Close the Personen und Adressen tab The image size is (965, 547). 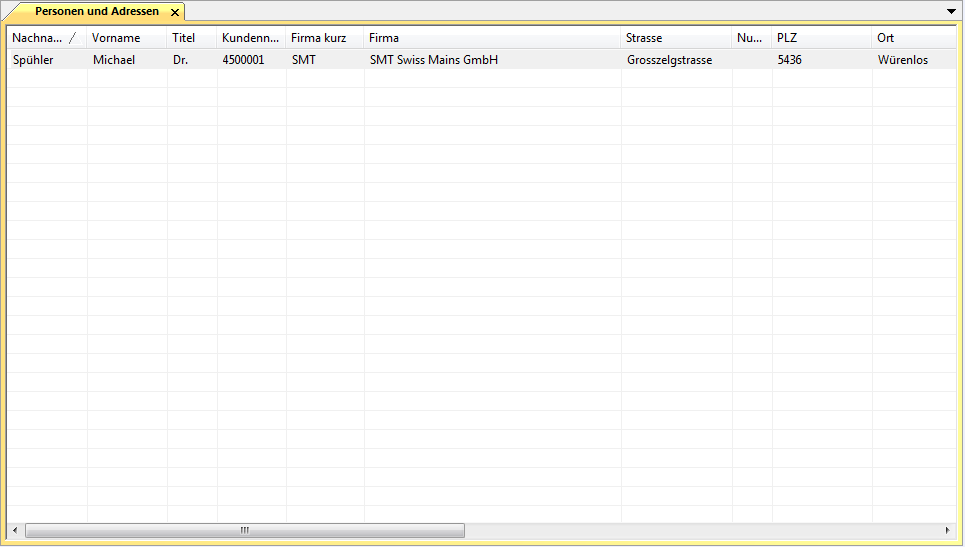(x=174, y=12)
